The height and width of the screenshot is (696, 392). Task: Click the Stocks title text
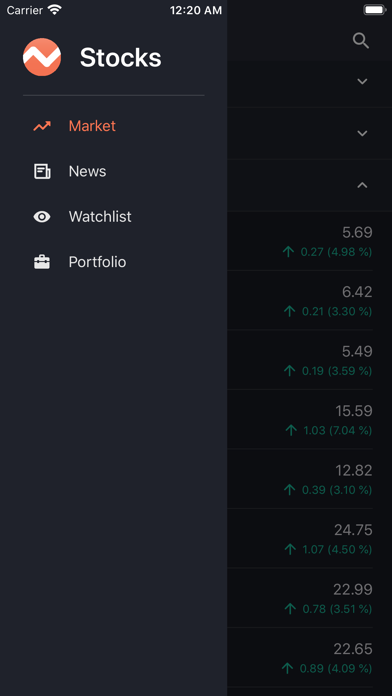click(x=121, y=58)
